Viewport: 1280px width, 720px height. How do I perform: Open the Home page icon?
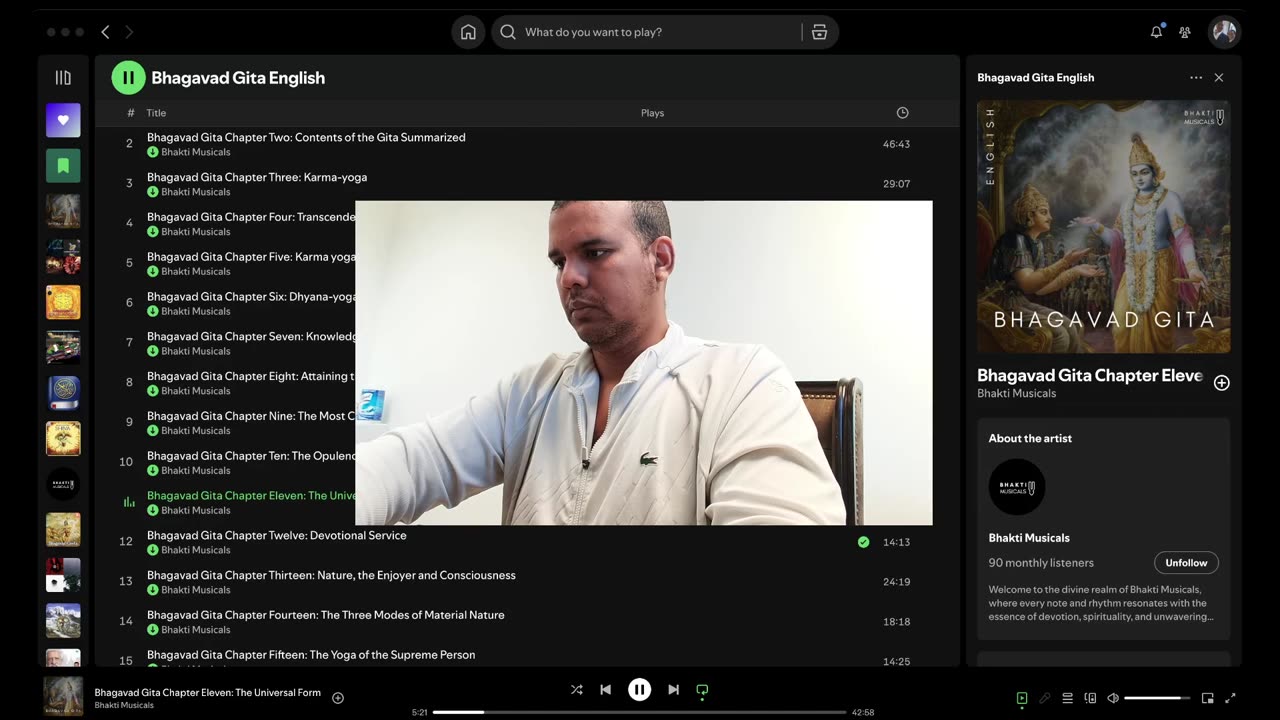(468, 32)
